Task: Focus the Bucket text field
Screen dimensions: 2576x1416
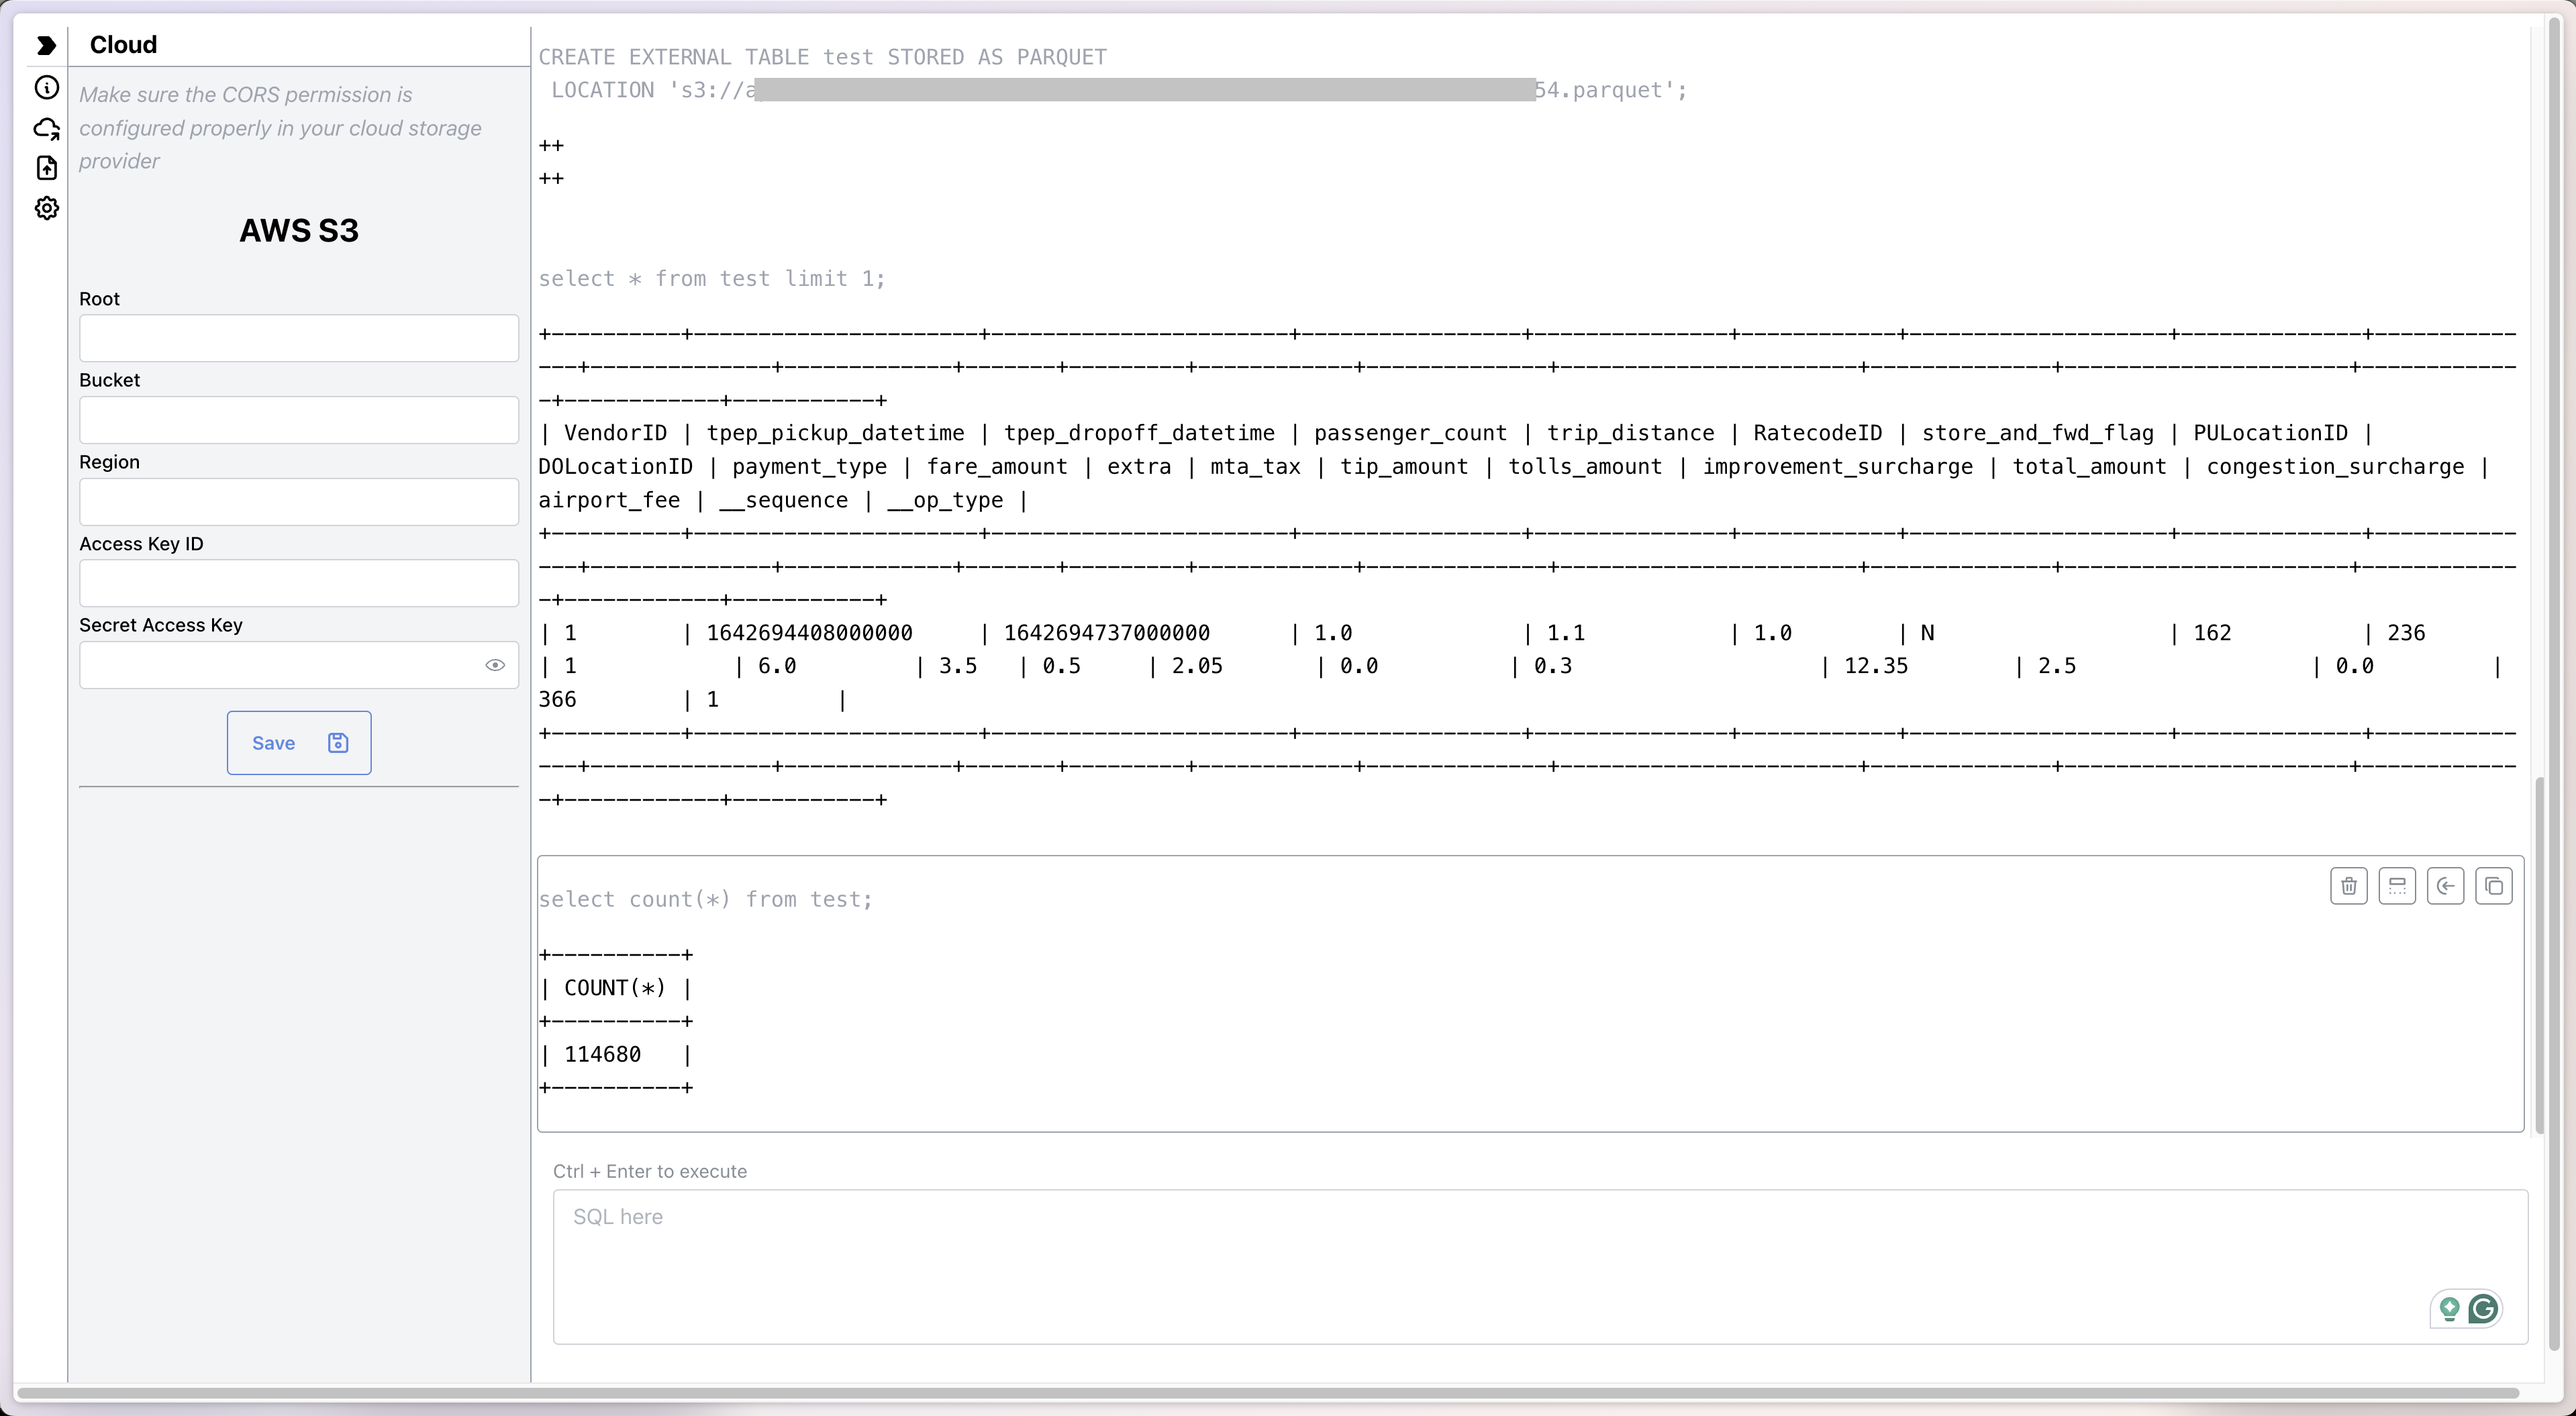Action: pos(298,420)
